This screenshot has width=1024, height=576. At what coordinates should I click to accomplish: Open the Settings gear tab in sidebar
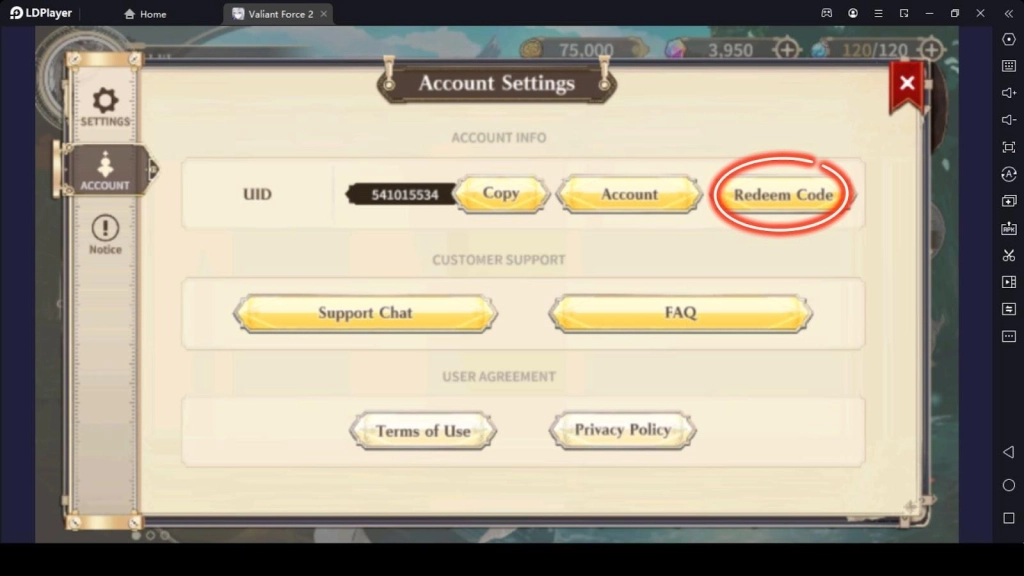coord(105,106)
